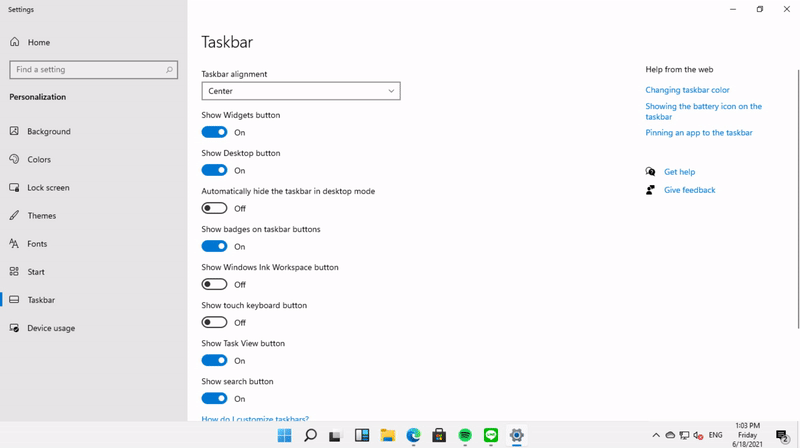Enable automatically hide the taskbar switch

point(214,208)
